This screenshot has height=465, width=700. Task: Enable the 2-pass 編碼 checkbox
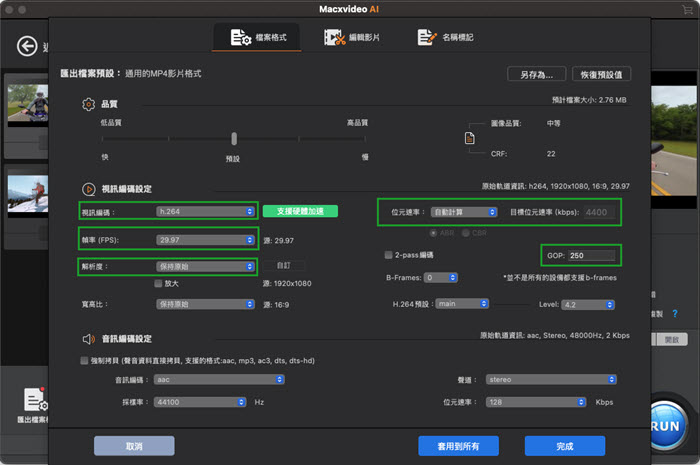pyautogui.click(x=388, y=255)
